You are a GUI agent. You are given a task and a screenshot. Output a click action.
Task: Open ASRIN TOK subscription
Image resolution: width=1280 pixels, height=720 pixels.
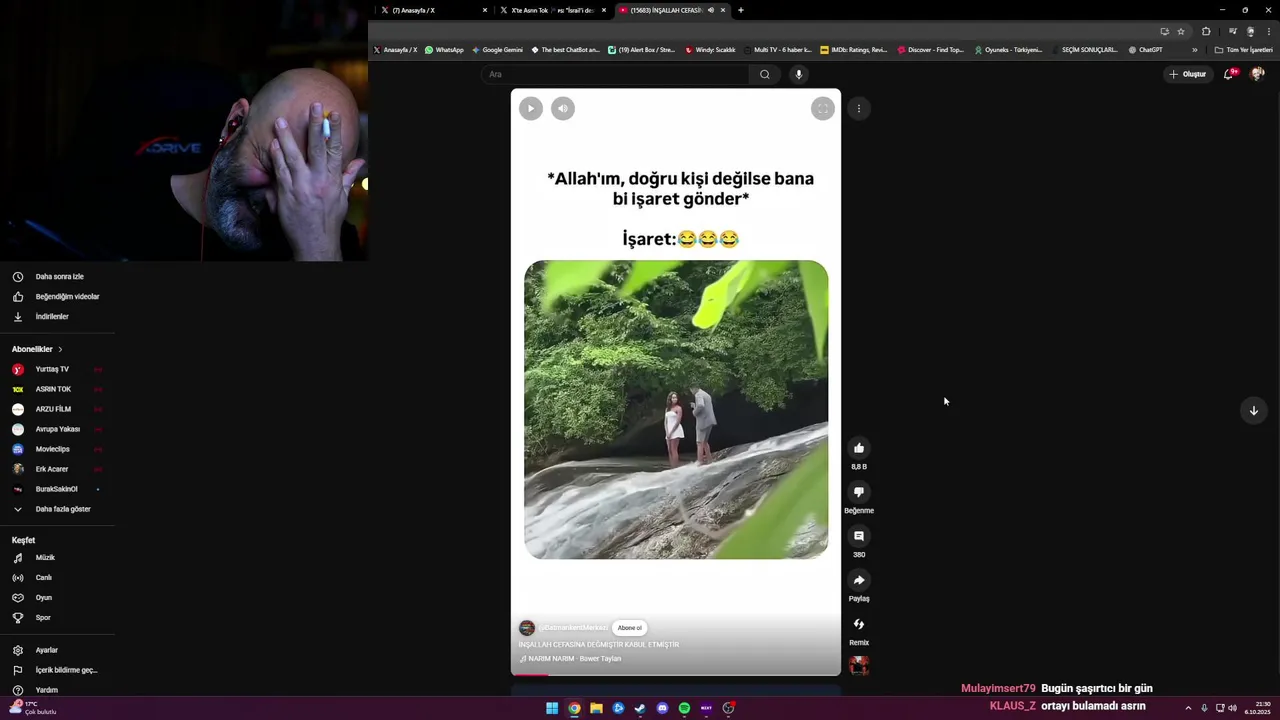tap(57, 389)
